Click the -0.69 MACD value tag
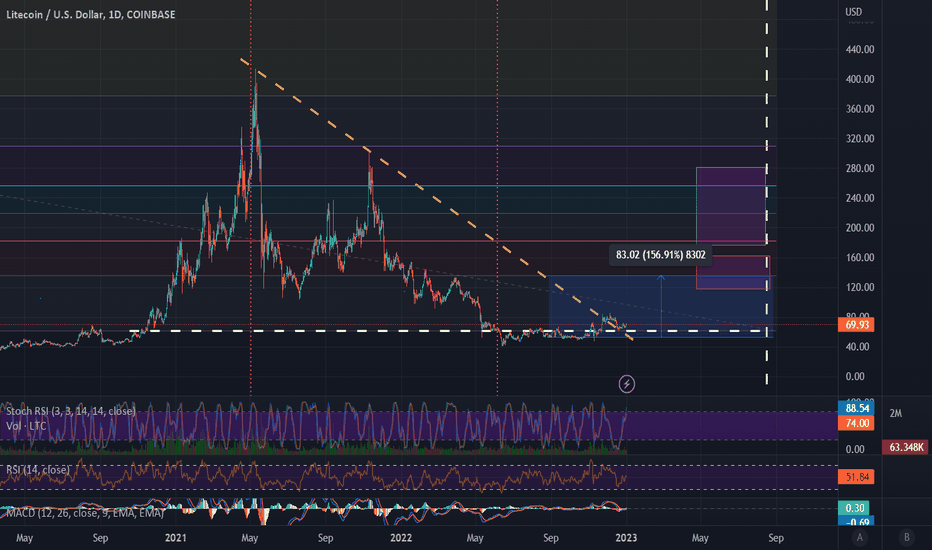Viewport: 932px width, 550px height. pos(854,521)
